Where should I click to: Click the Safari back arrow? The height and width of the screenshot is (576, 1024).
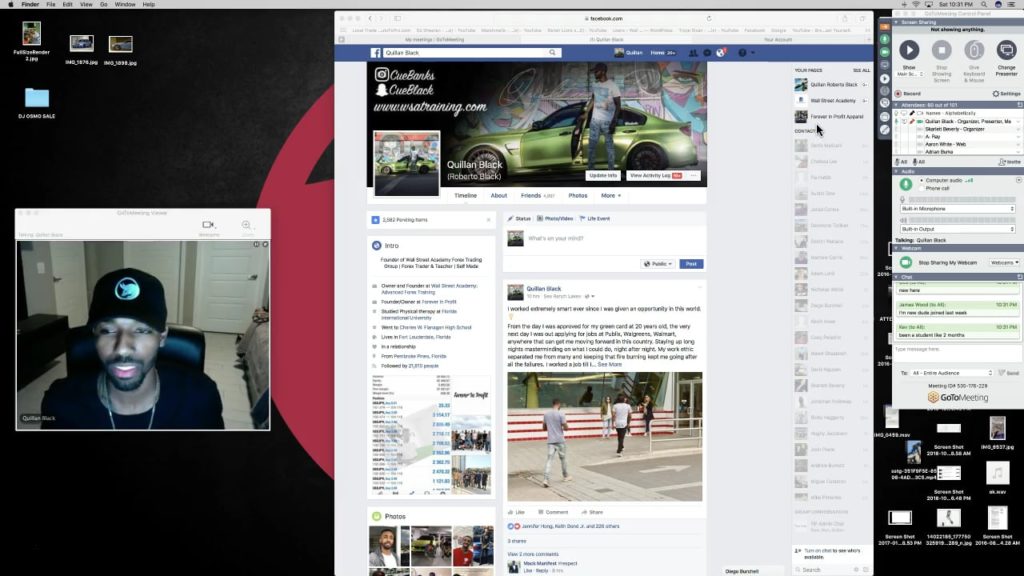[370, 19]
